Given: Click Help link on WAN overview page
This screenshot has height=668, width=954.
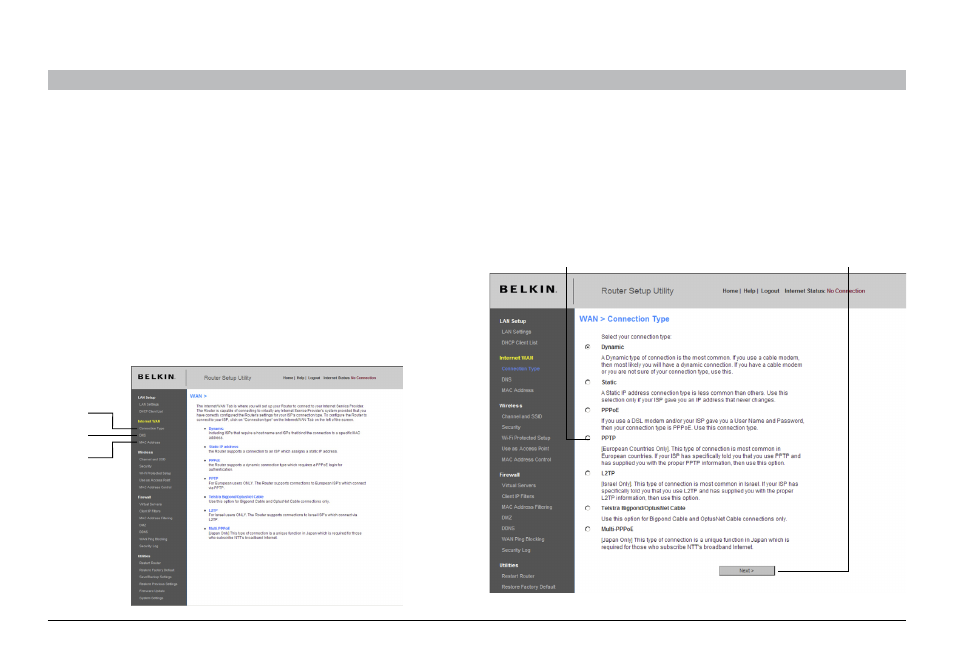Looking at the screenshot, I should (x=301, y=378).
